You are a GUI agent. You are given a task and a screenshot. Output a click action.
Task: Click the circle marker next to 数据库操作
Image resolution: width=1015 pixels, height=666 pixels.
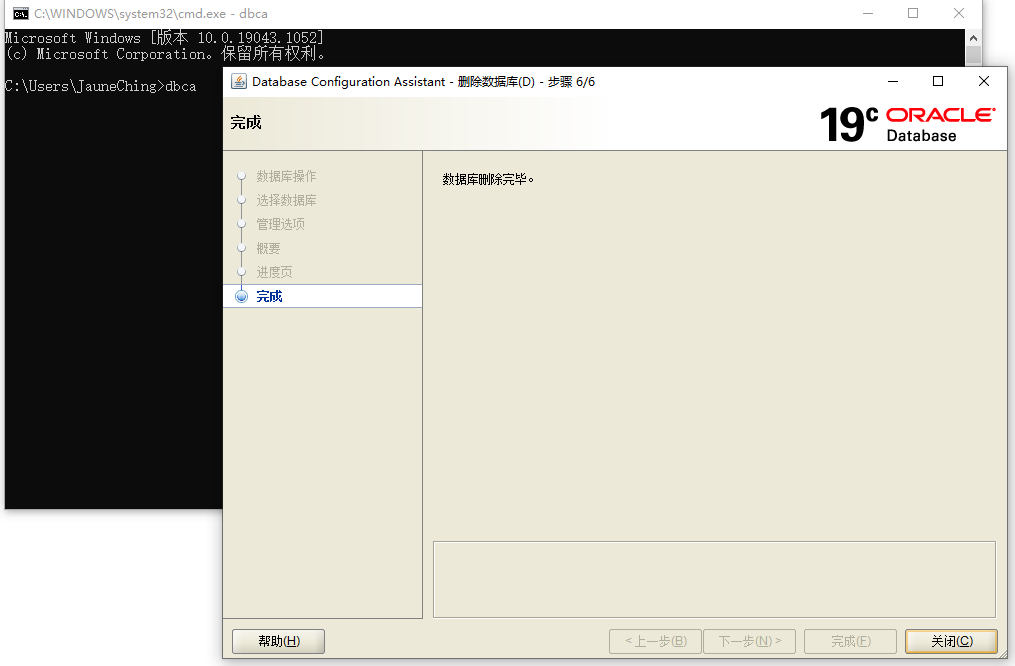pyautogui.click(x=241, y=175)
